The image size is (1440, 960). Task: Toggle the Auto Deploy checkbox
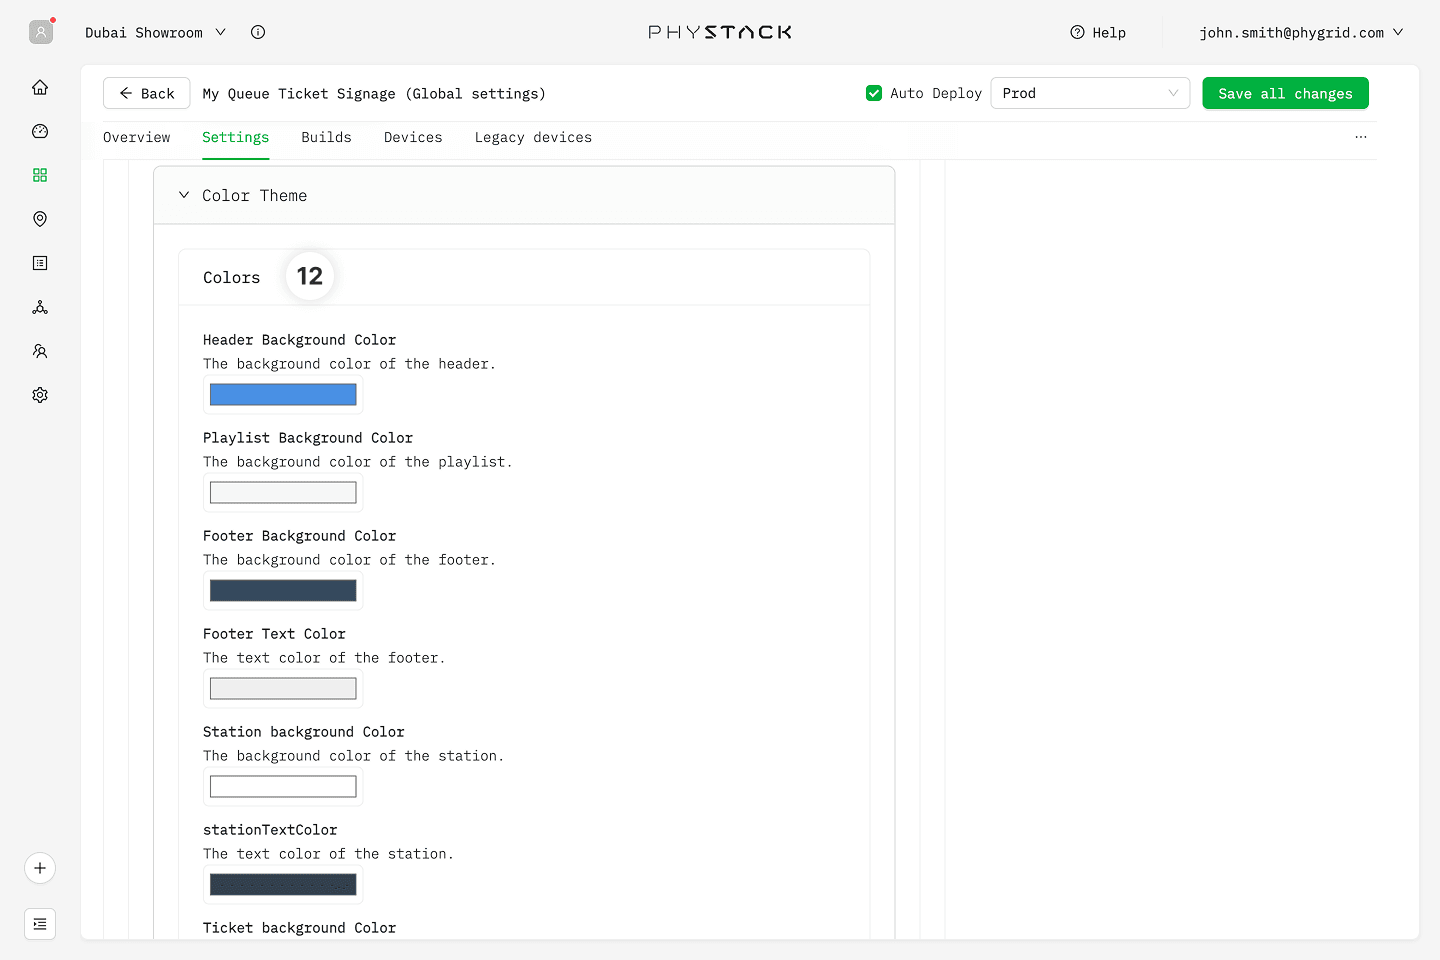pyautogui.click(x=874, y=93)
